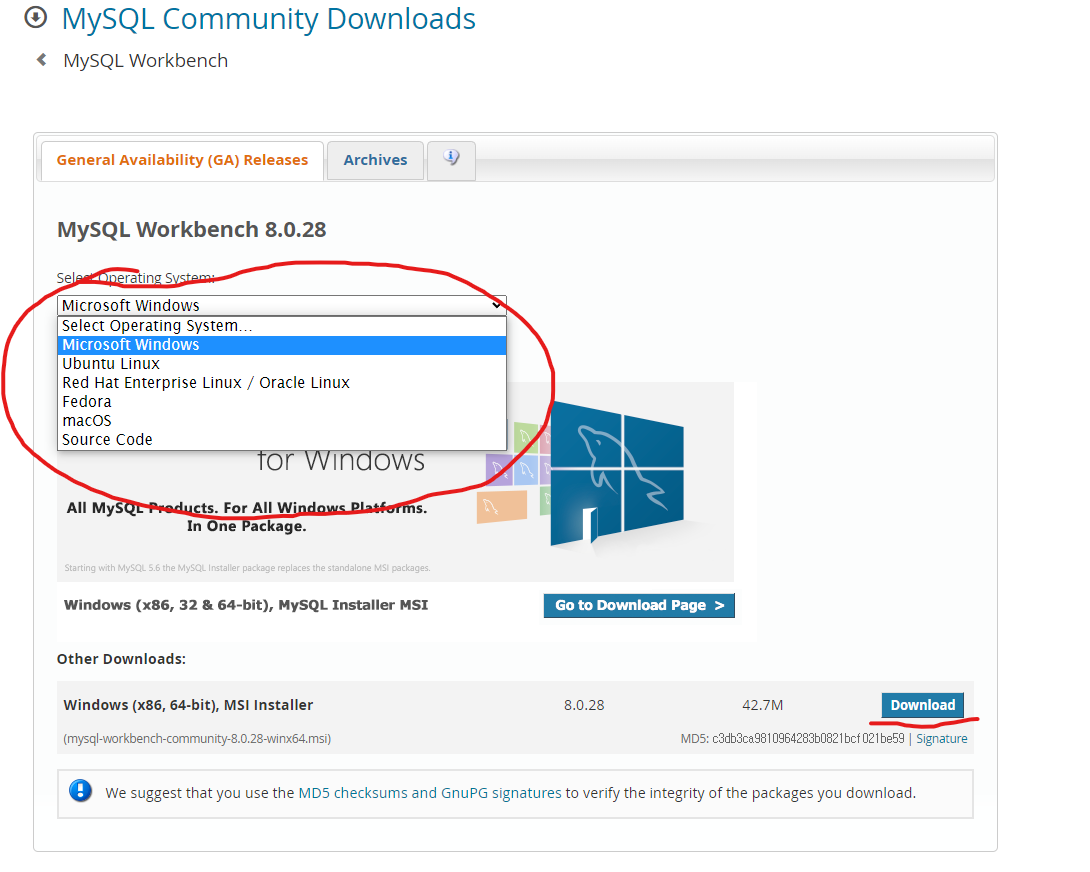
Task: Click the back arrow beside MySQL Workbench
Action: tap(42, 60)
